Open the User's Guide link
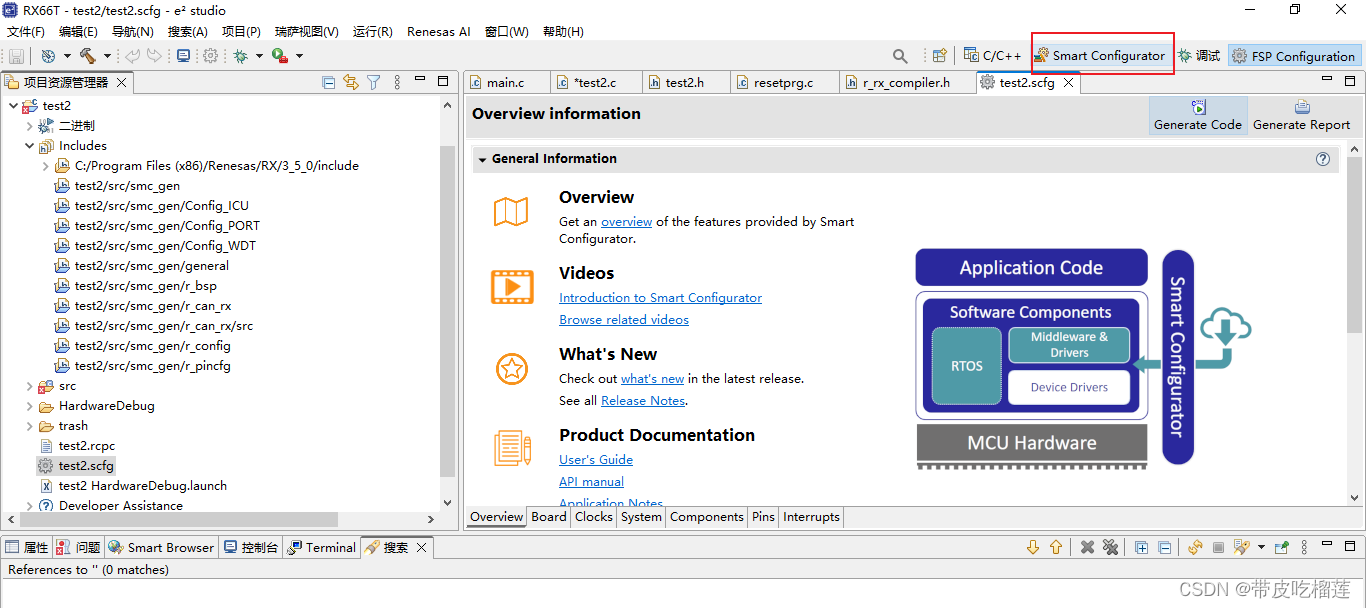This screenshot has height=608, width=1366. pyautogui.click(x=596, y=460)
